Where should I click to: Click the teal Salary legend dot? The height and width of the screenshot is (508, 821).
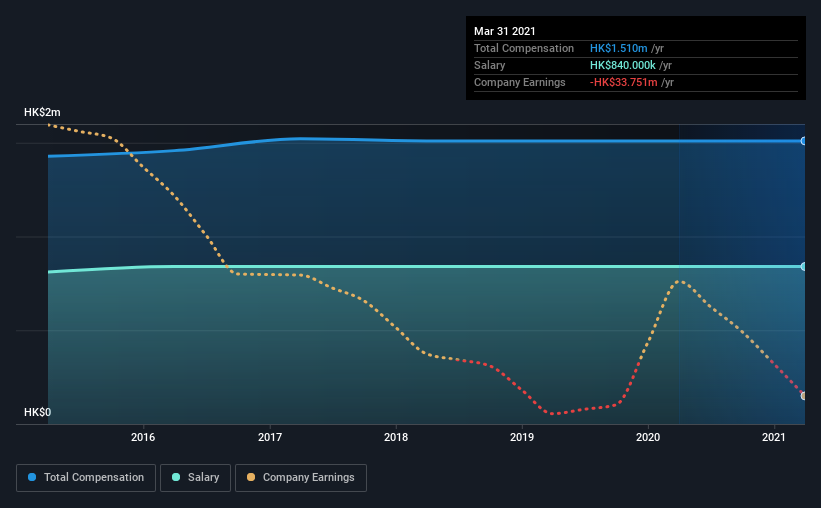point(176,477)
